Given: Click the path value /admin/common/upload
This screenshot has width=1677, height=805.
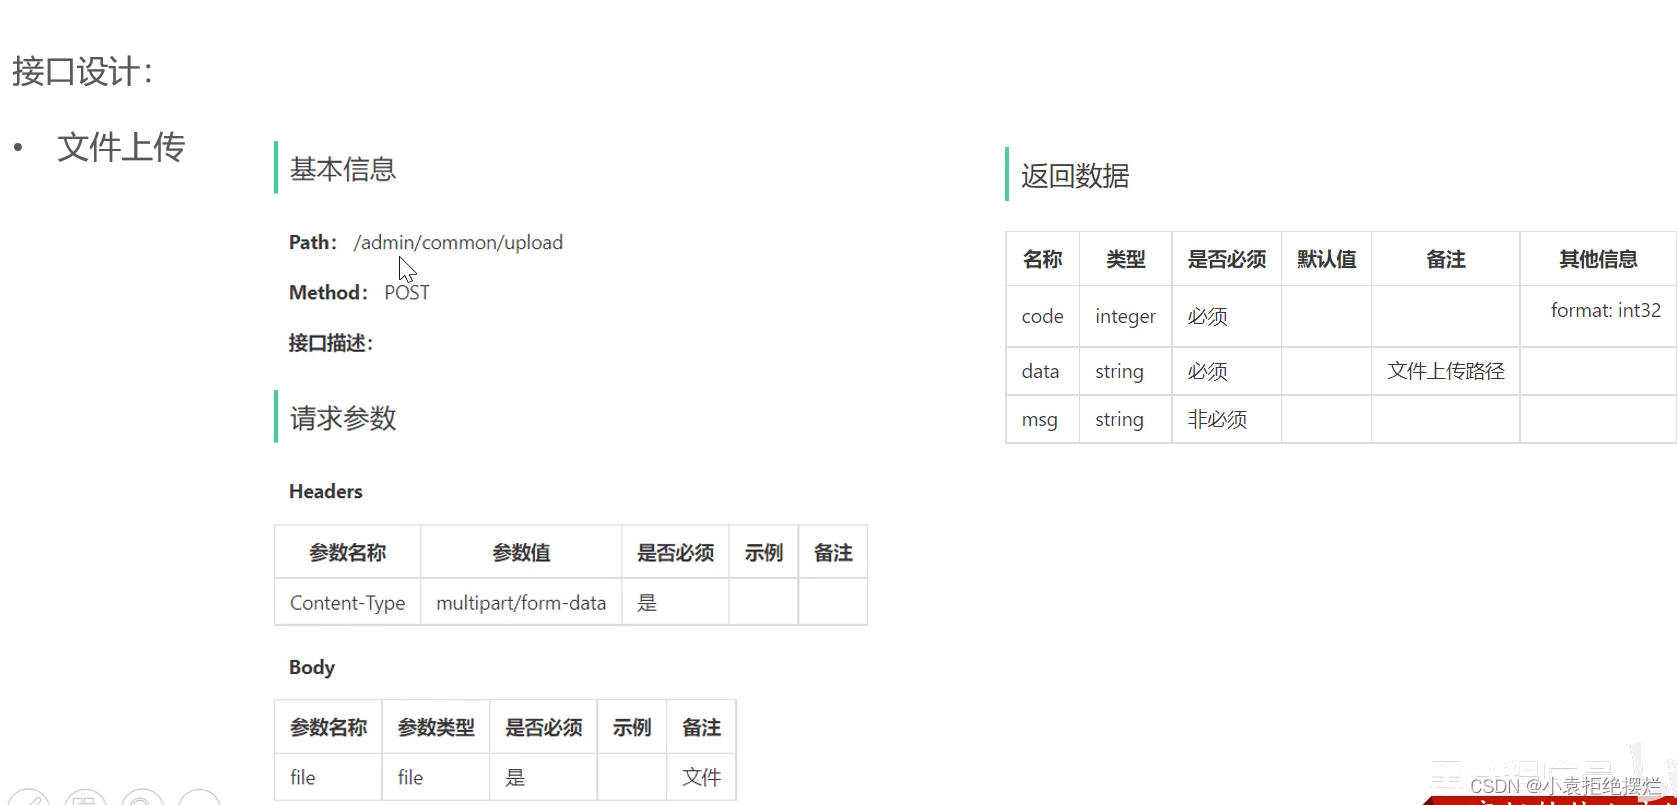Looking at the screenshot, I should click(458, 242).
